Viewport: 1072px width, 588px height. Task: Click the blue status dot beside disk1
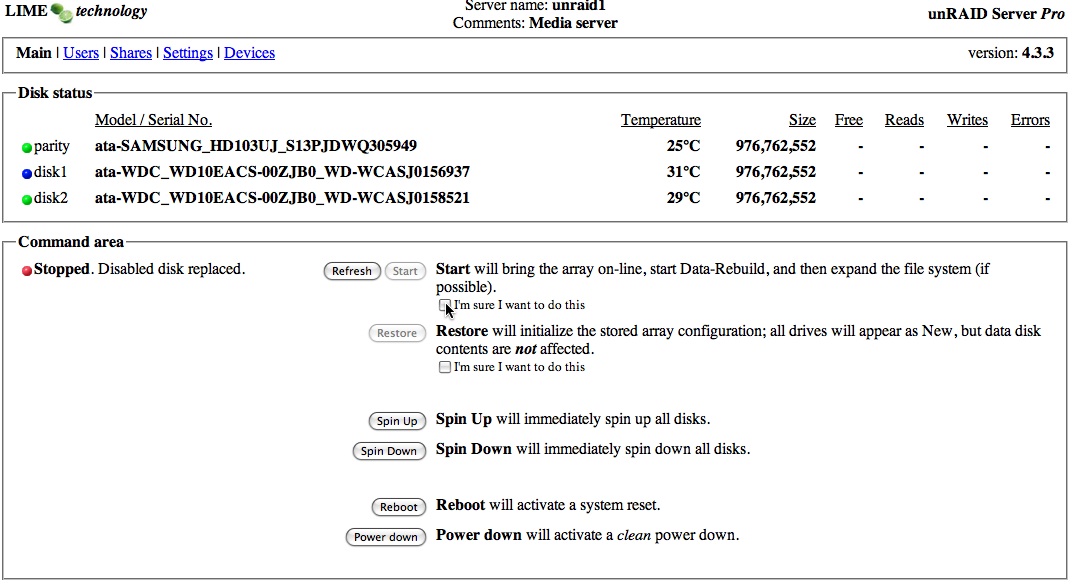click(27, 174)
